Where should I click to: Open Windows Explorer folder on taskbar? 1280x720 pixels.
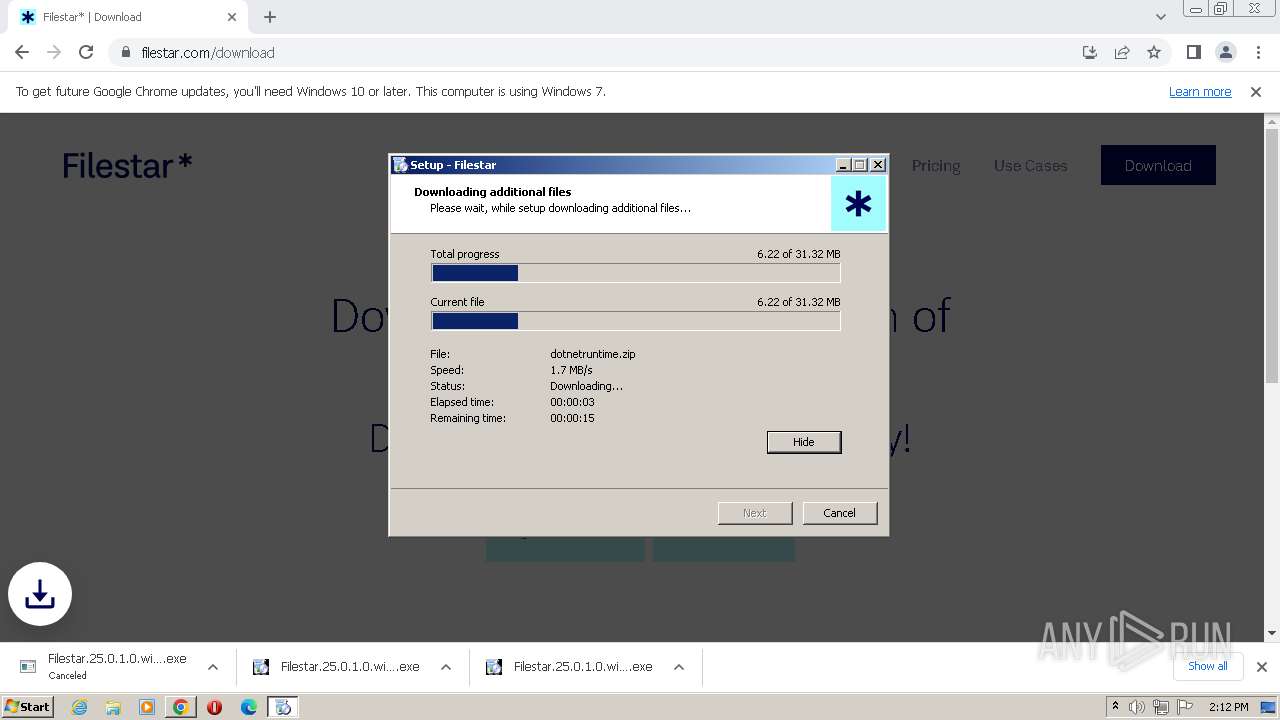click(x=113, y=707)
